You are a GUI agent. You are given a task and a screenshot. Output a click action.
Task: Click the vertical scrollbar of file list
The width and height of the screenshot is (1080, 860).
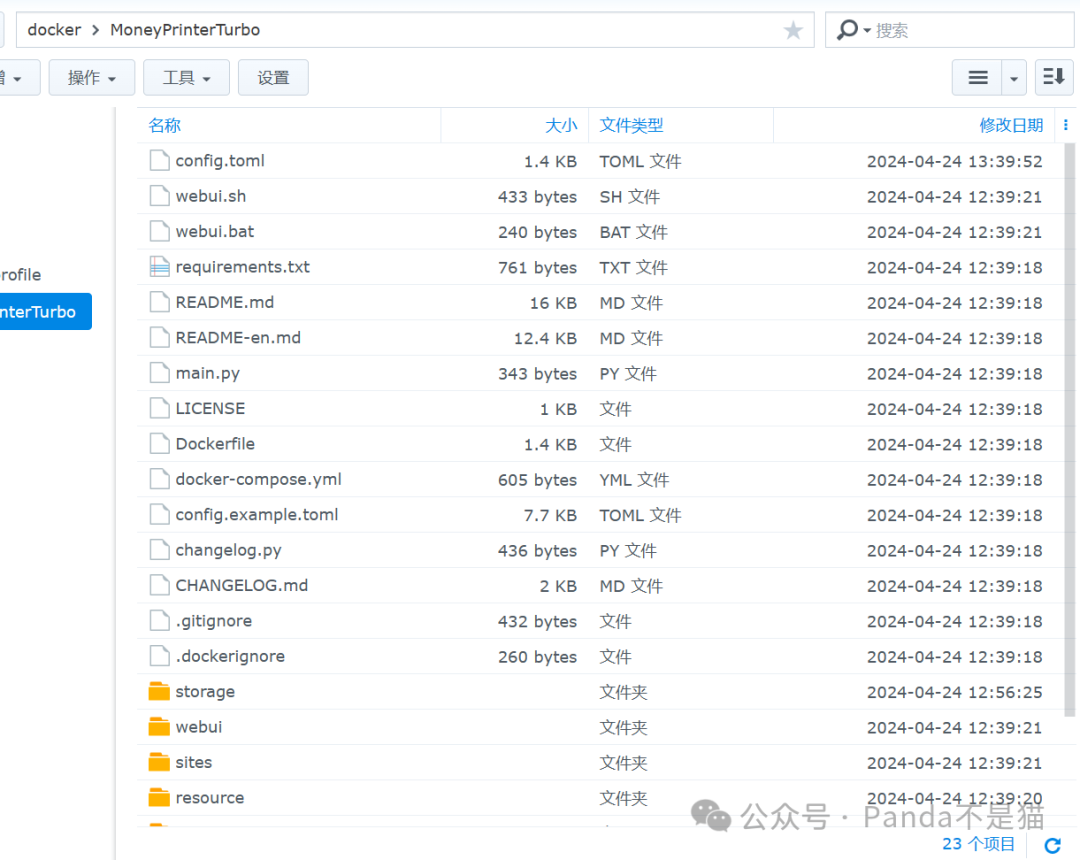click(1070, 429)
